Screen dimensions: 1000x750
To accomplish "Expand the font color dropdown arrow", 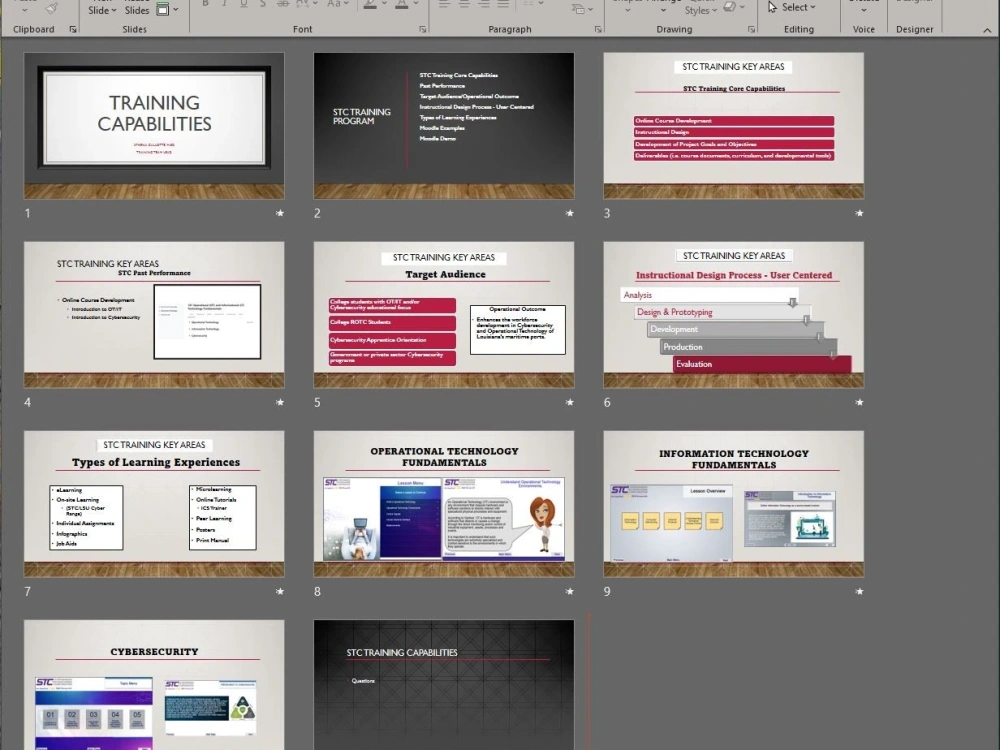I will (415, 4).
